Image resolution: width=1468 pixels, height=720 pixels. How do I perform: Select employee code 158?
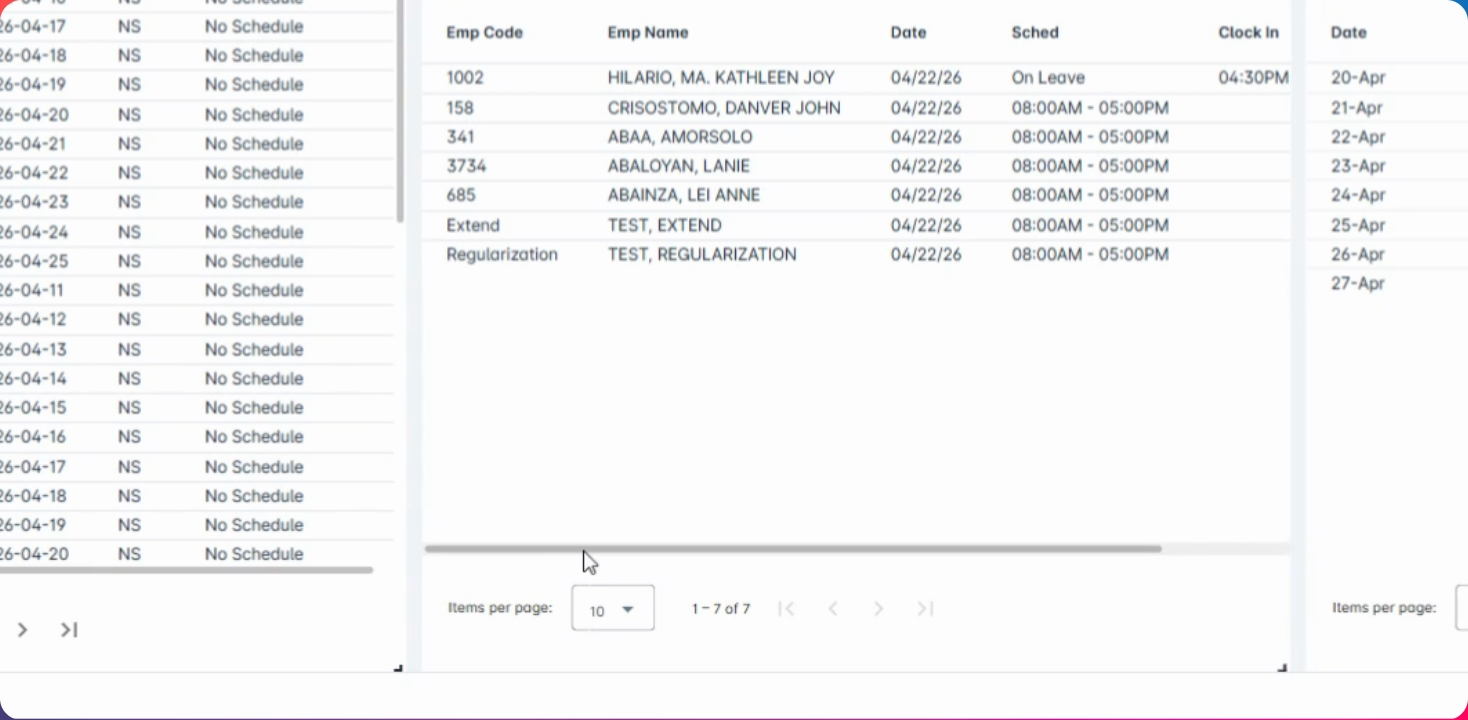point(460,108)
